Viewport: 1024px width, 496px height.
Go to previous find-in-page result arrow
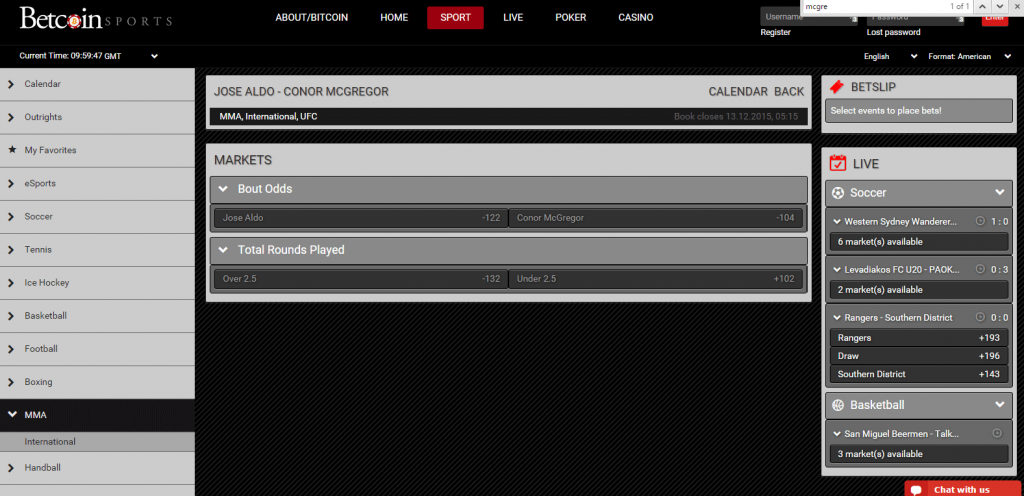[983, 7]
